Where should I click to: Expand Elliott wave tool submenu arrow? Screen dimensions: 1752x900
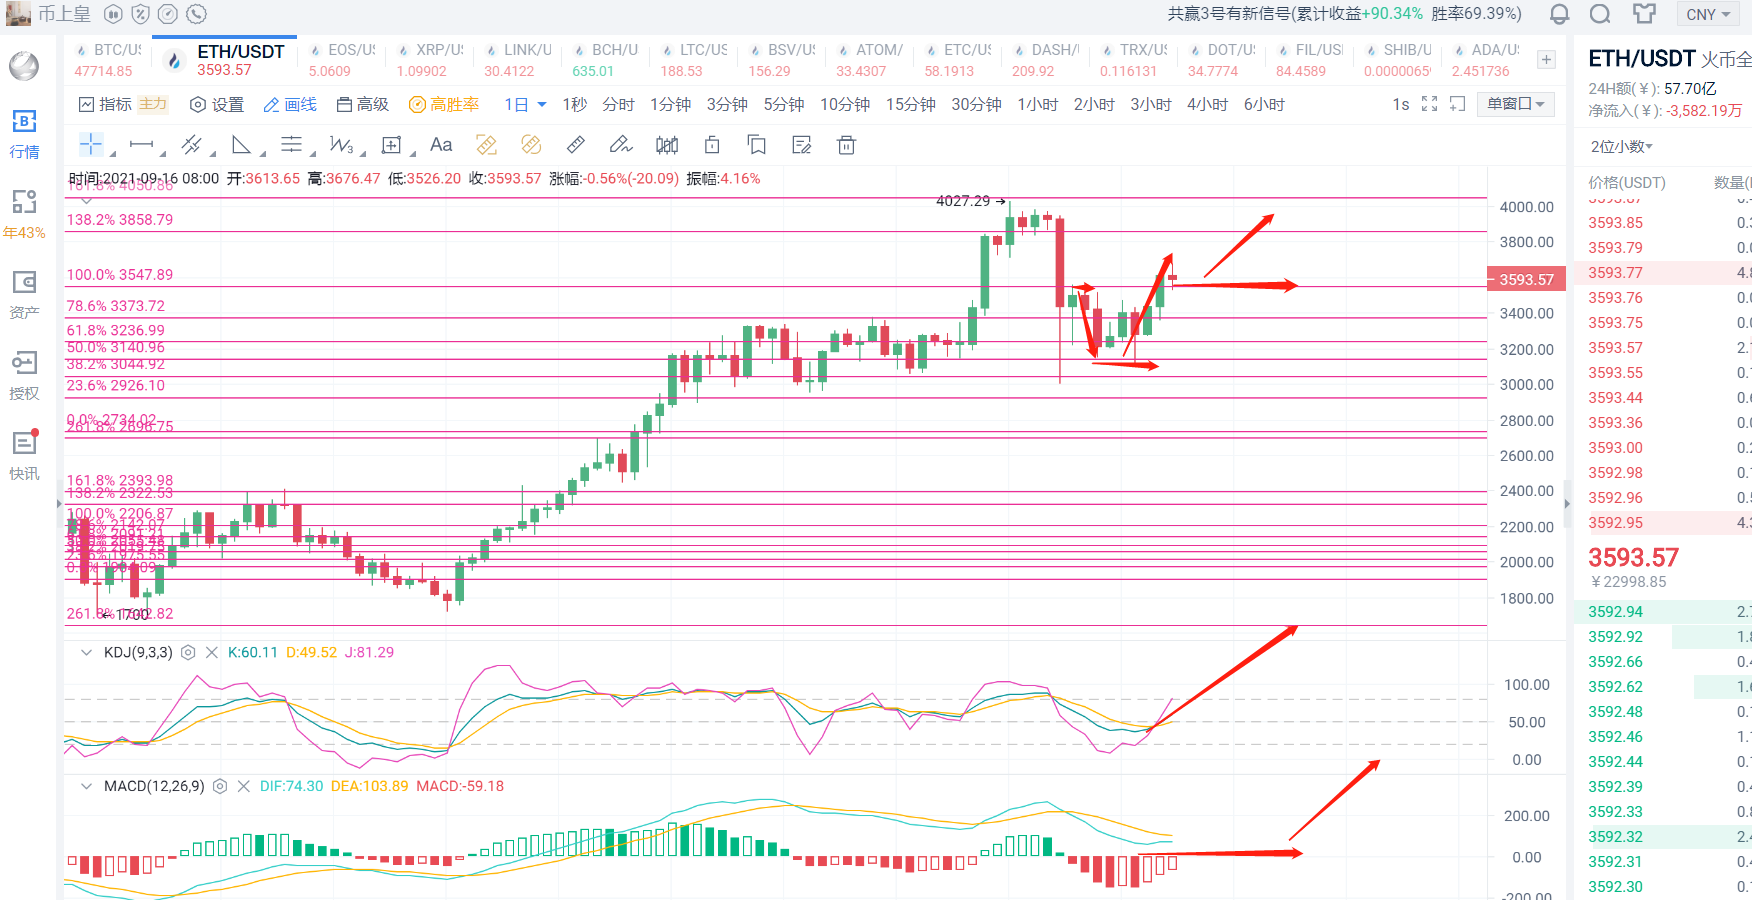362,153
